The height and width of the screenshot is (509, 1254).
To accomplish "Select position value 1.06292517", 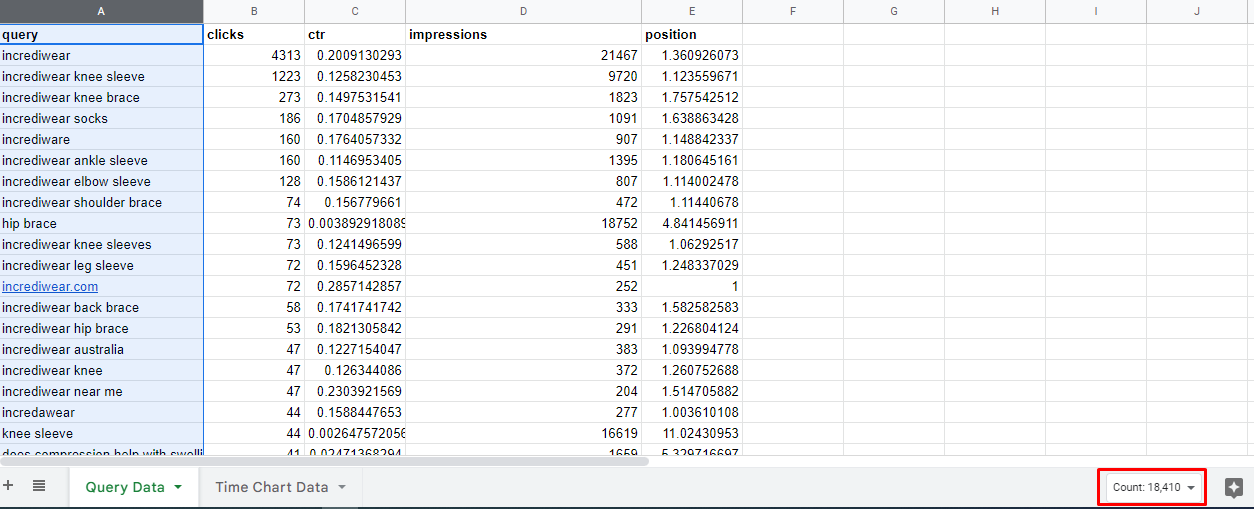I will (692, 244).
